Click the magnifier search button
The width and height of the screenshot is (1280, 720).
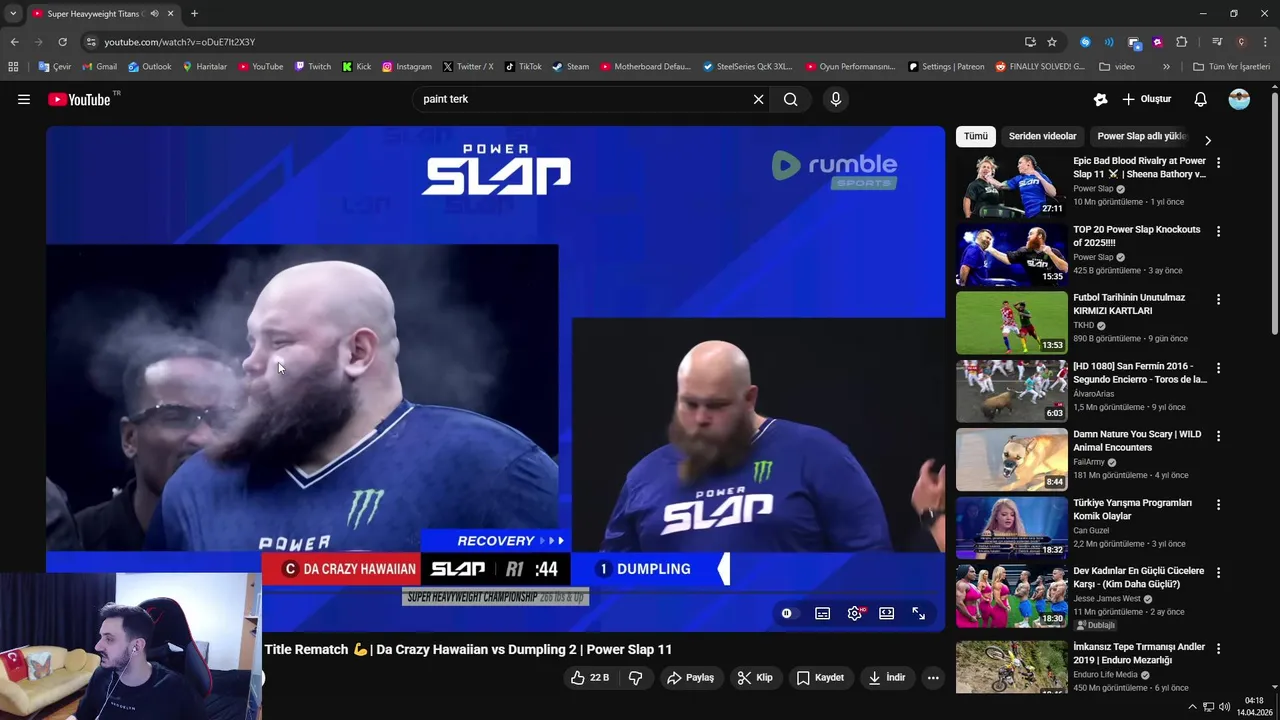(x=791, y=99)
